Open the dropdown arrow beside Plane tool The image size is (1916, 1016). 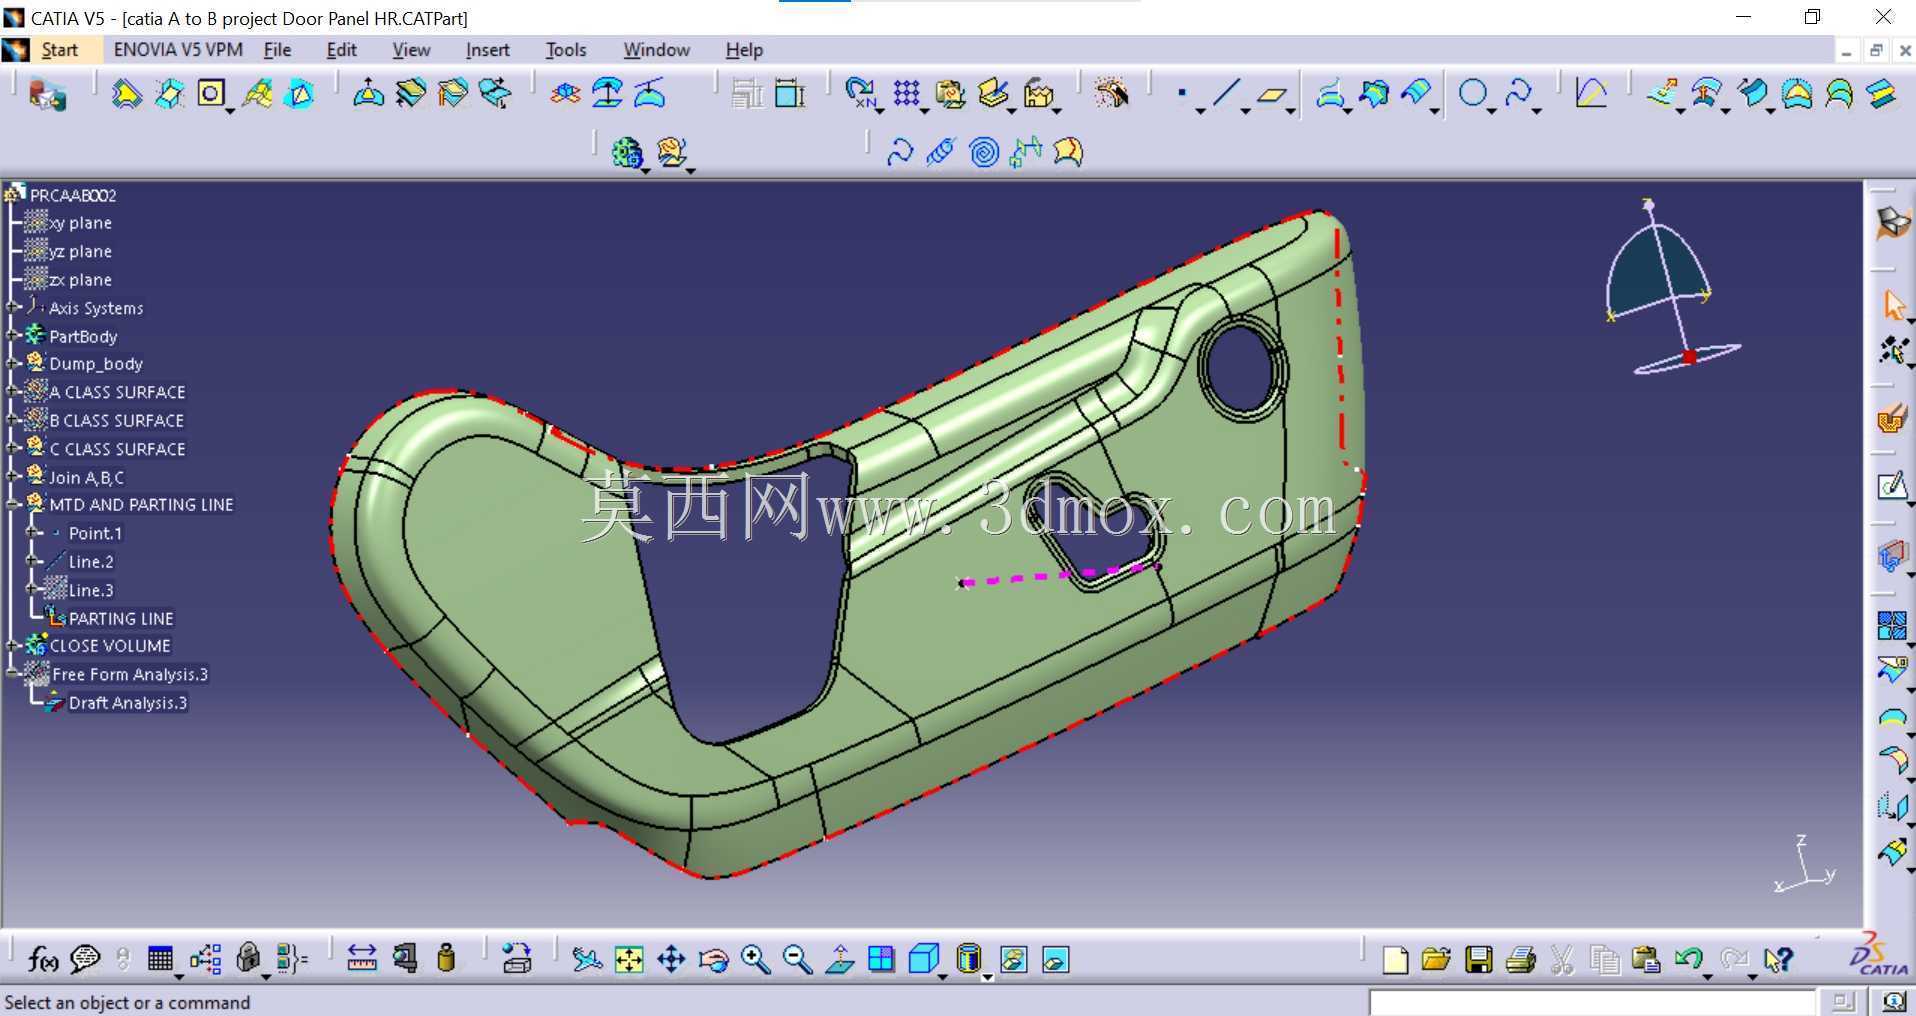pyautogui.click(x=1291, y=110)
